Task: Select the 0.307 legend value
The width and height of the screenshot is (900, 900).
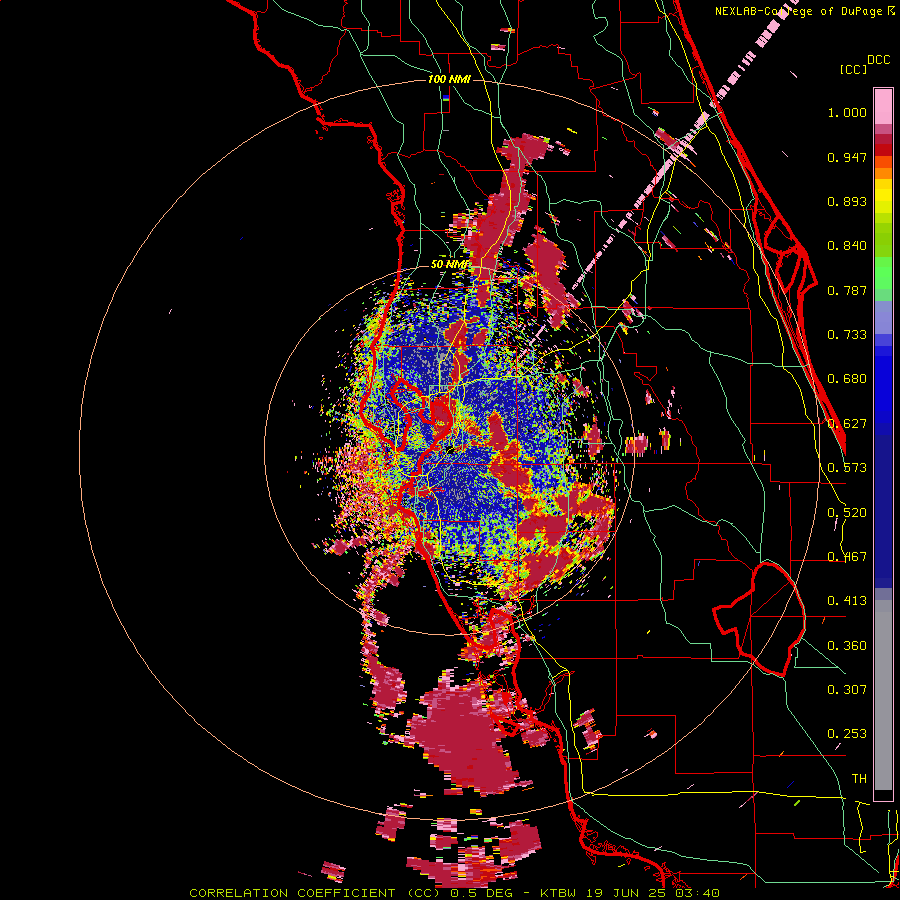Action: click(847, 689)
